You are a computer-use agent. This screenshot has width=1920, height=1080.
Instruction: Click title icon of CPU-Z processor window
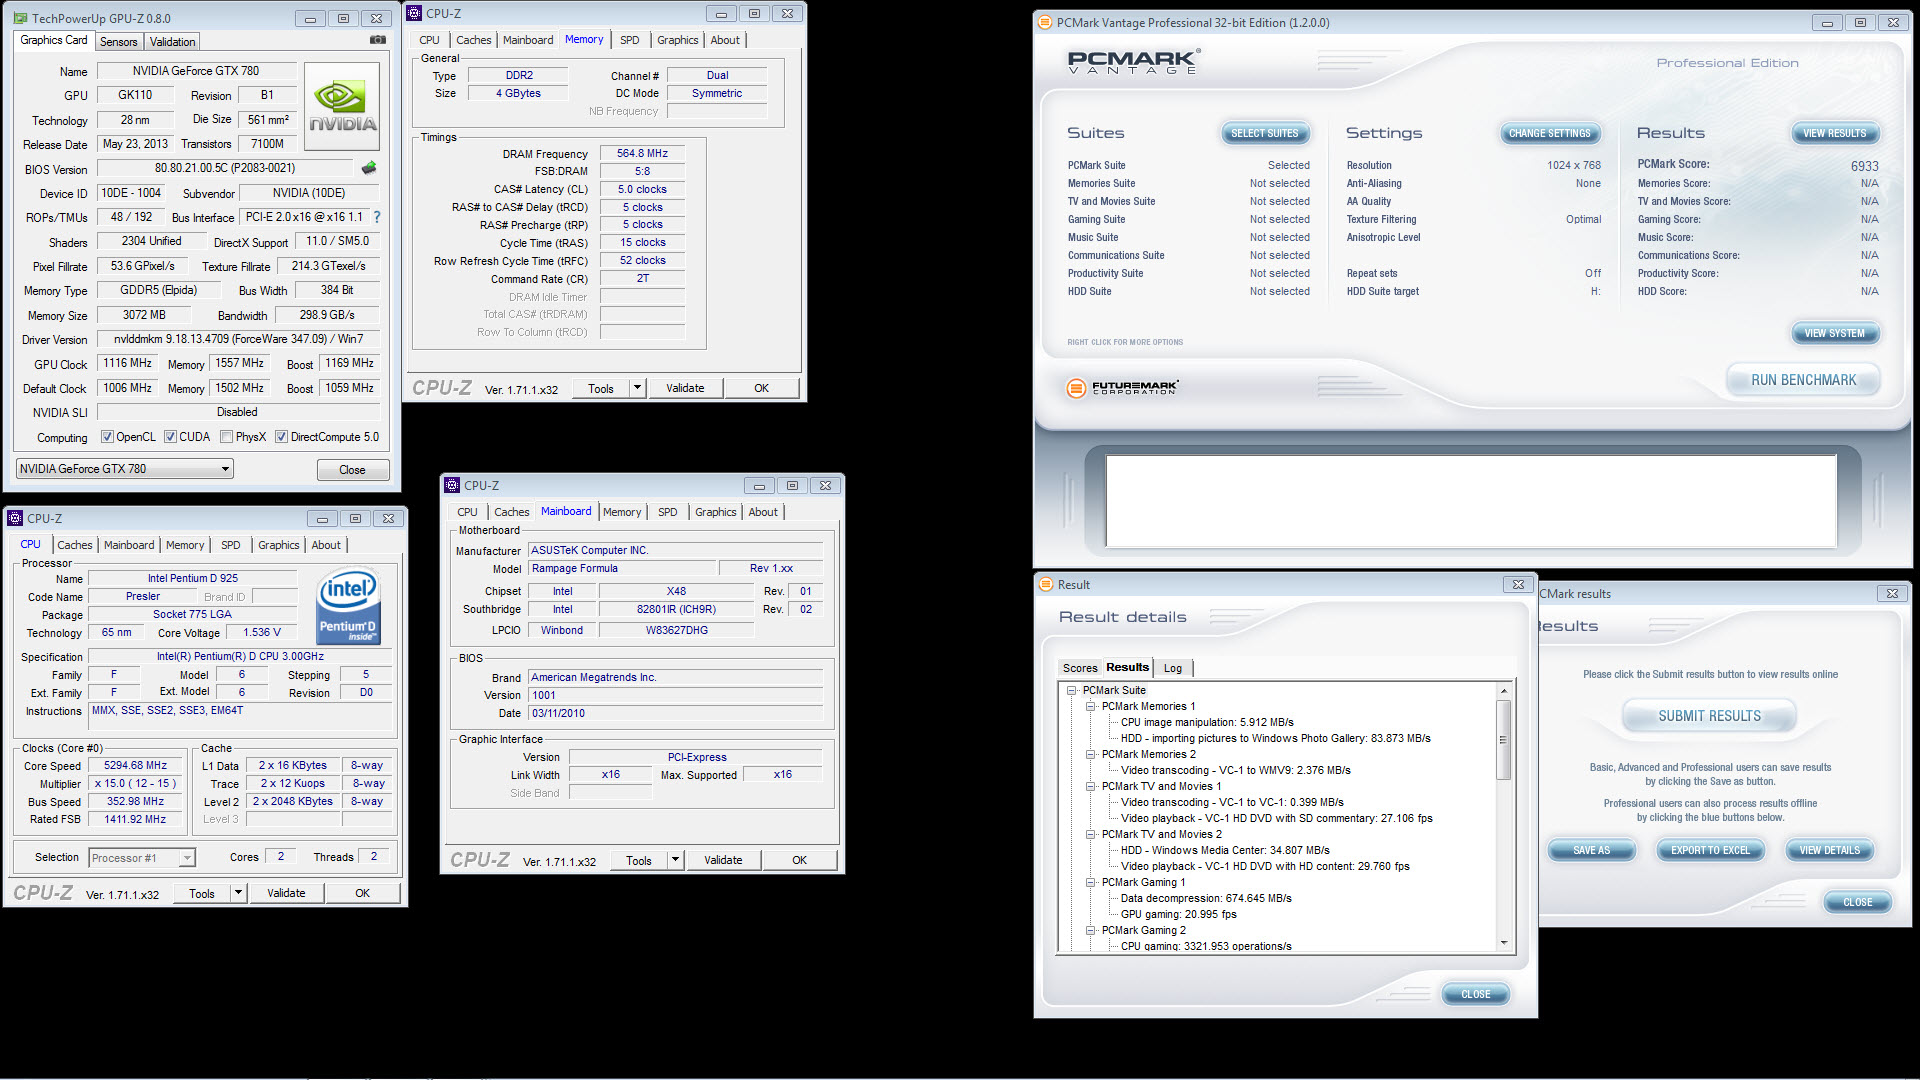[15, 518]
